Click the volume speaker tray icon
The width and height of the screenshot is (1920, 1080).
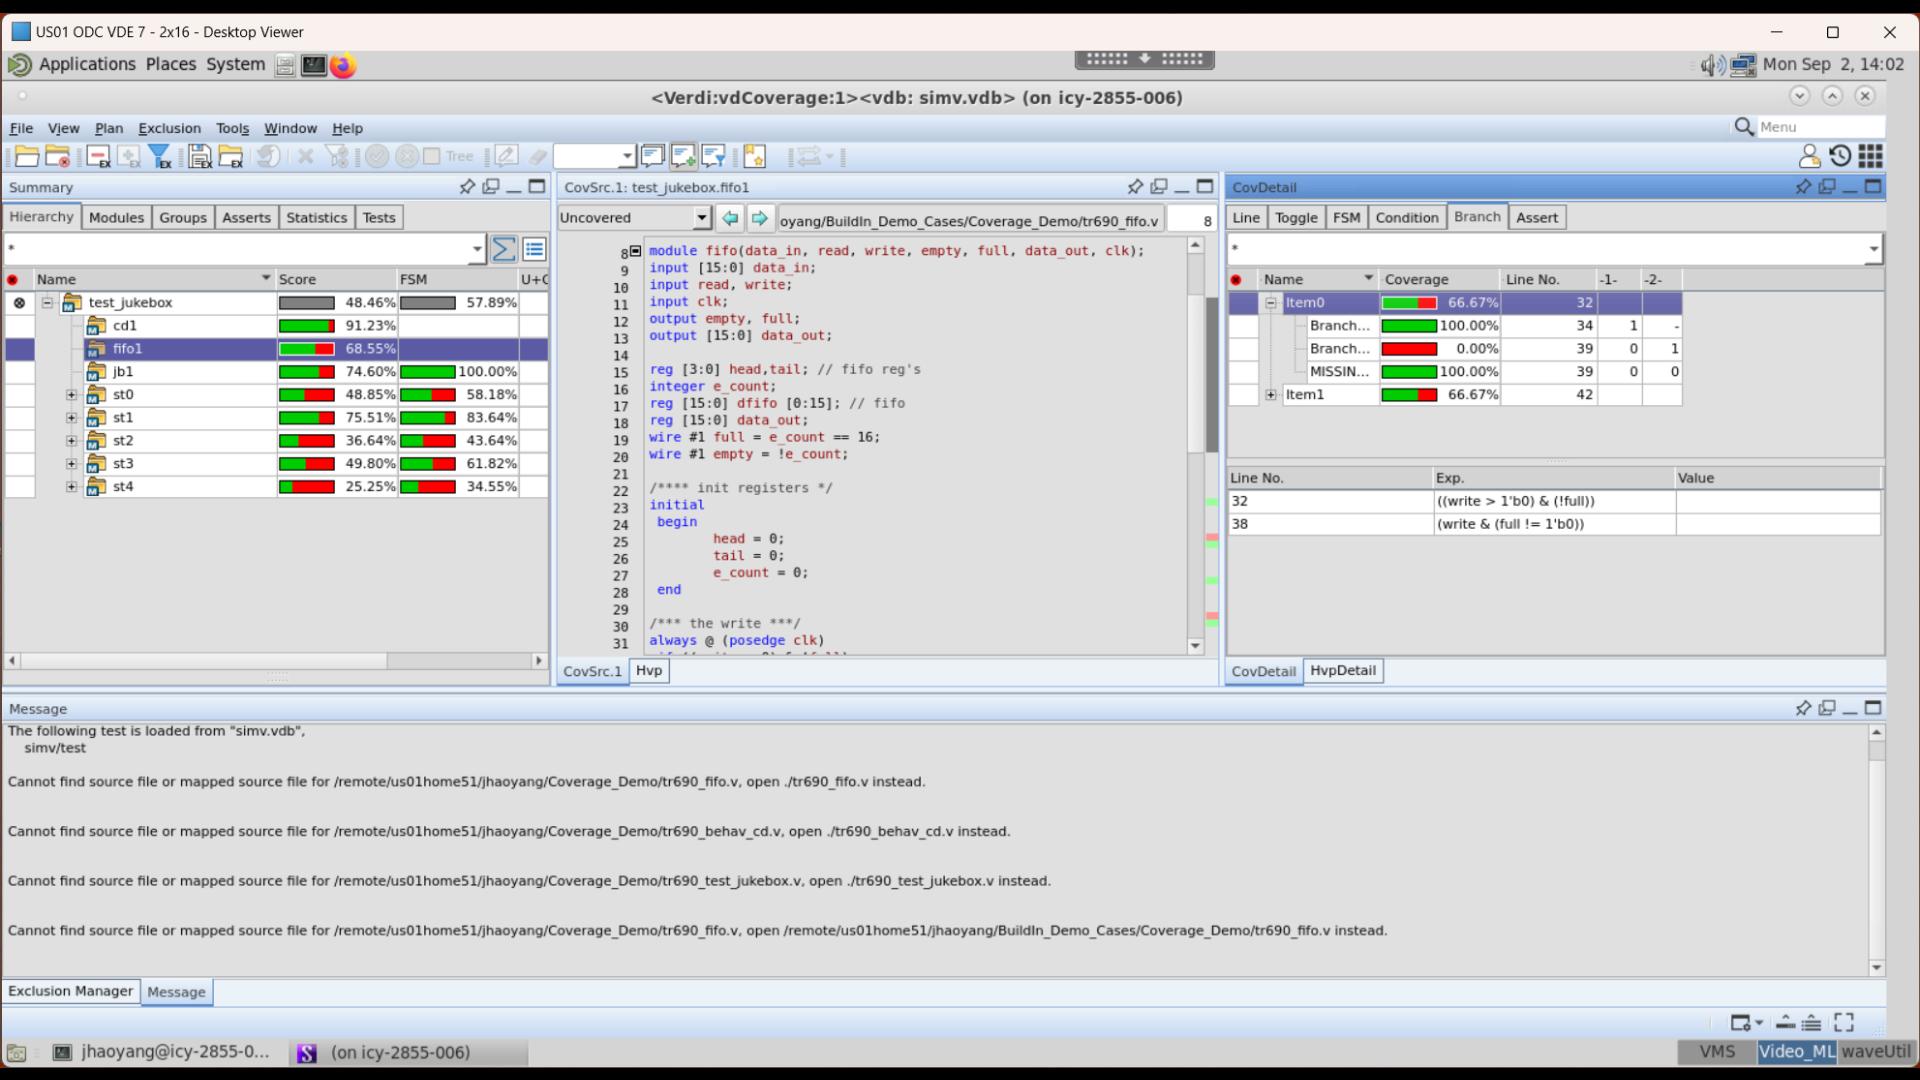pyautogui.click(x=1712, y=65)
